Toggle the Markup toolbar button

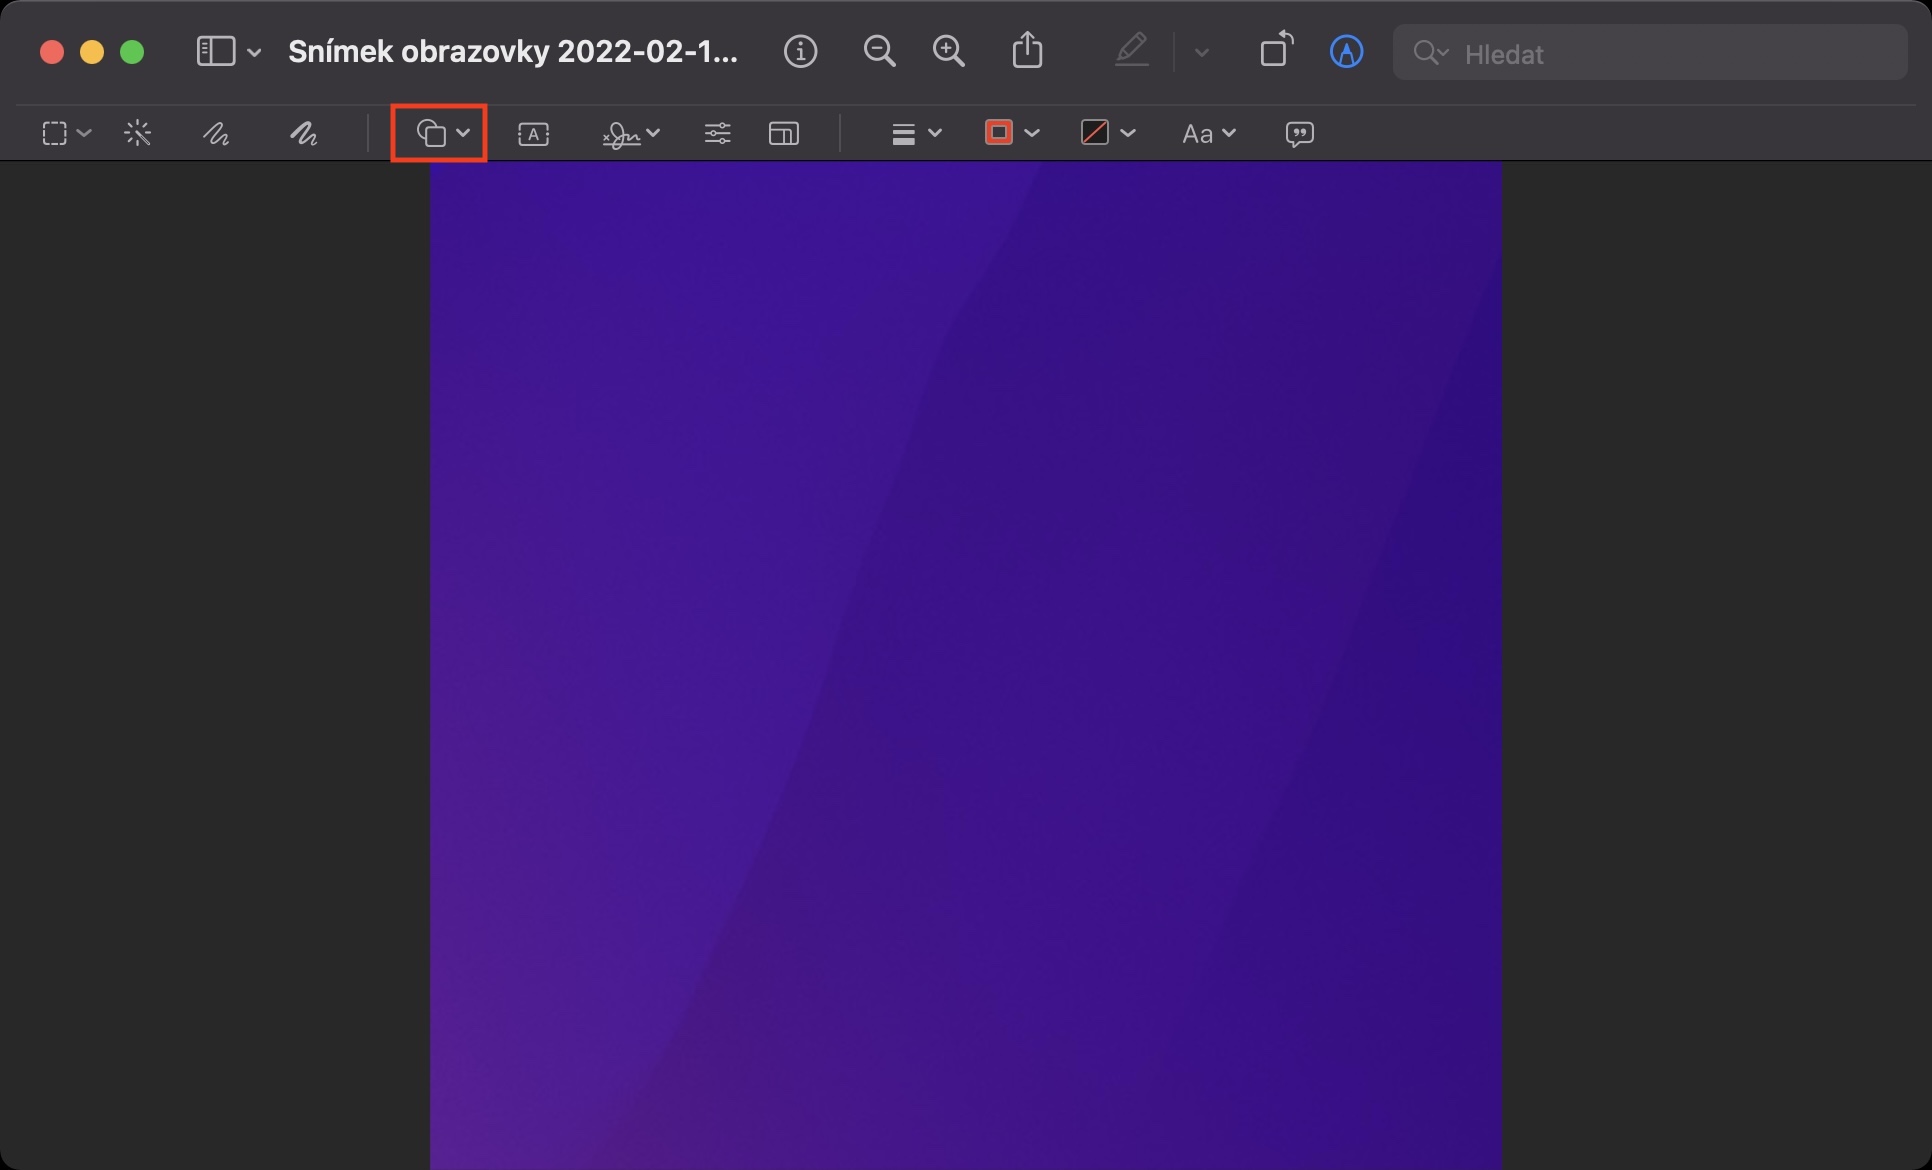coord(1346,52)
